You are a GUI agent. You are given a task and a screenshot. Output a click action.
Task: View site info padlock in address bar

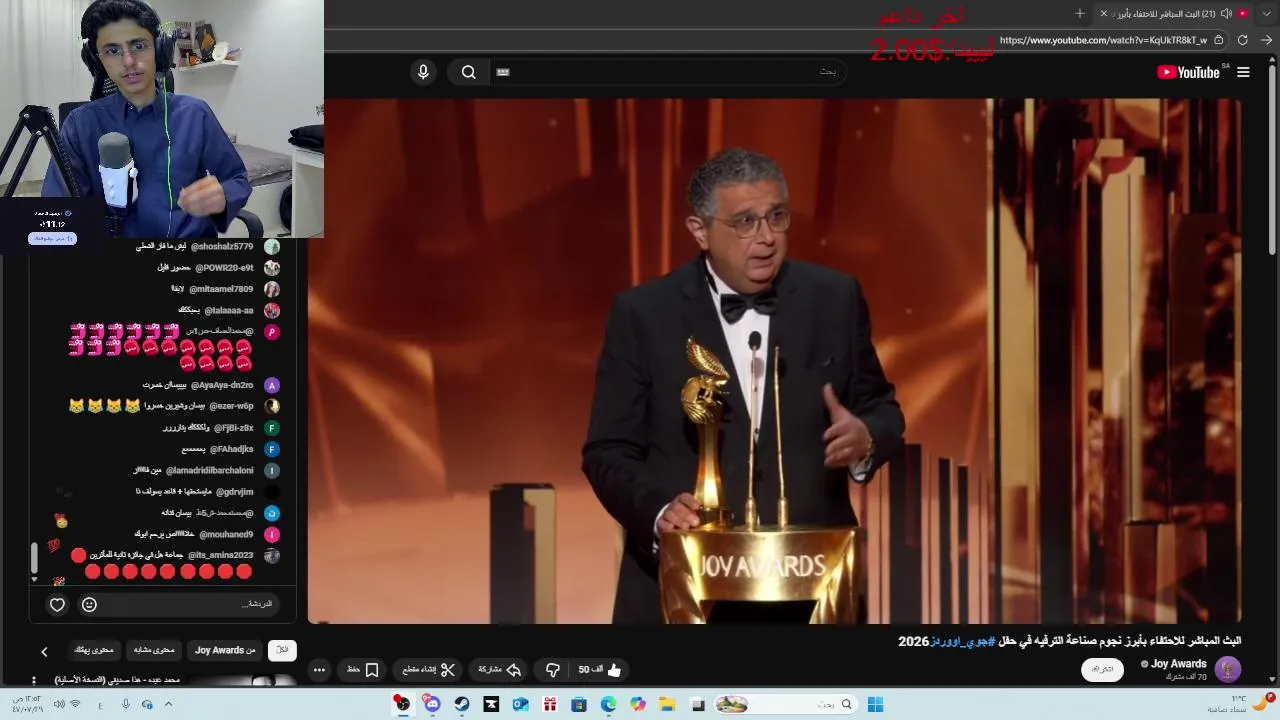pos(1217,40)
